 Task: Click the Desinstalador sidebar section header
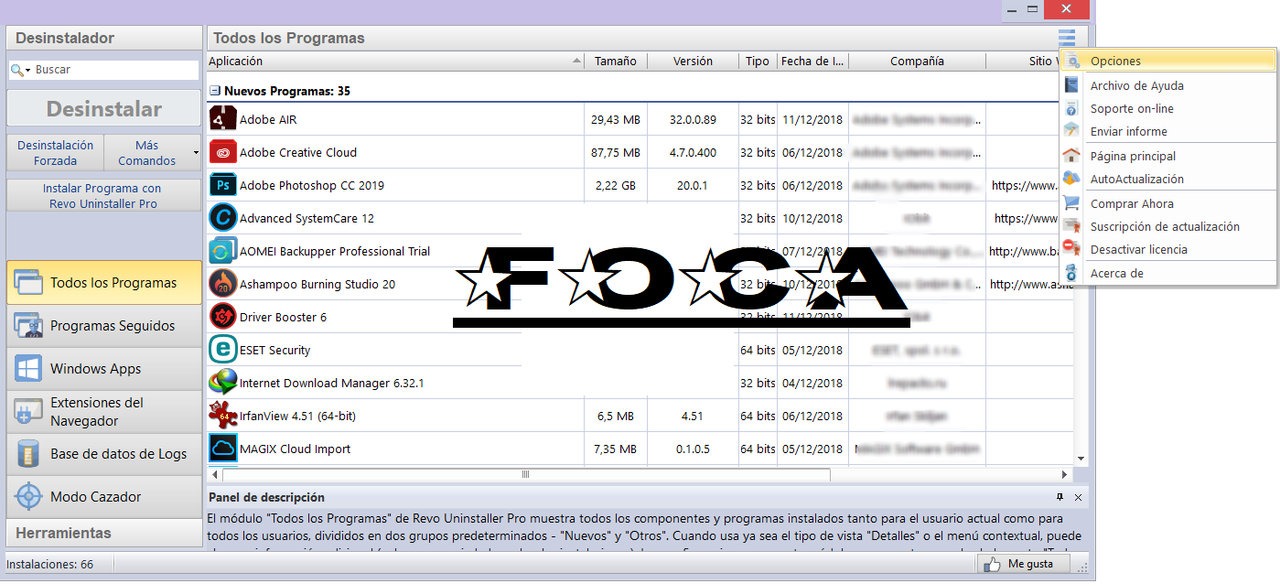pyautogui.click(x=104, y=38)
